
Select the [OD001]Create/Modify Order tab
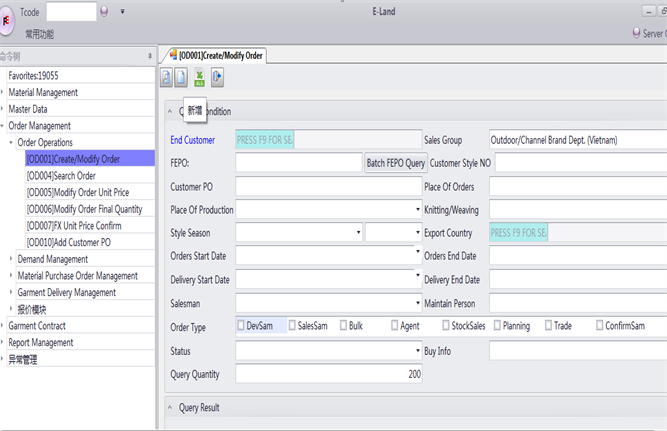point(219,55)
